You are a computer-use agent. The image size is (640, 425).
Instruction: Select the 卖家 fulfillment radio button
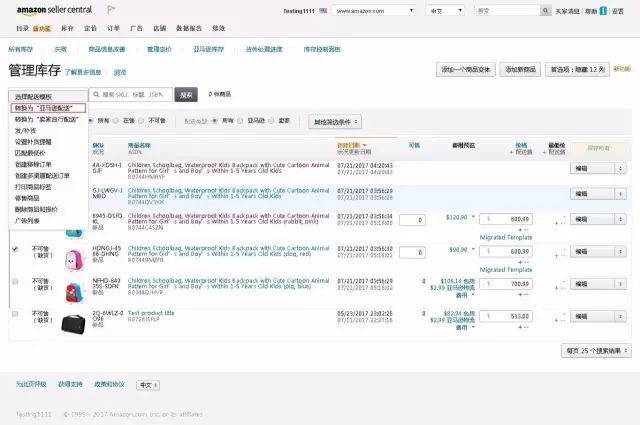271,121
